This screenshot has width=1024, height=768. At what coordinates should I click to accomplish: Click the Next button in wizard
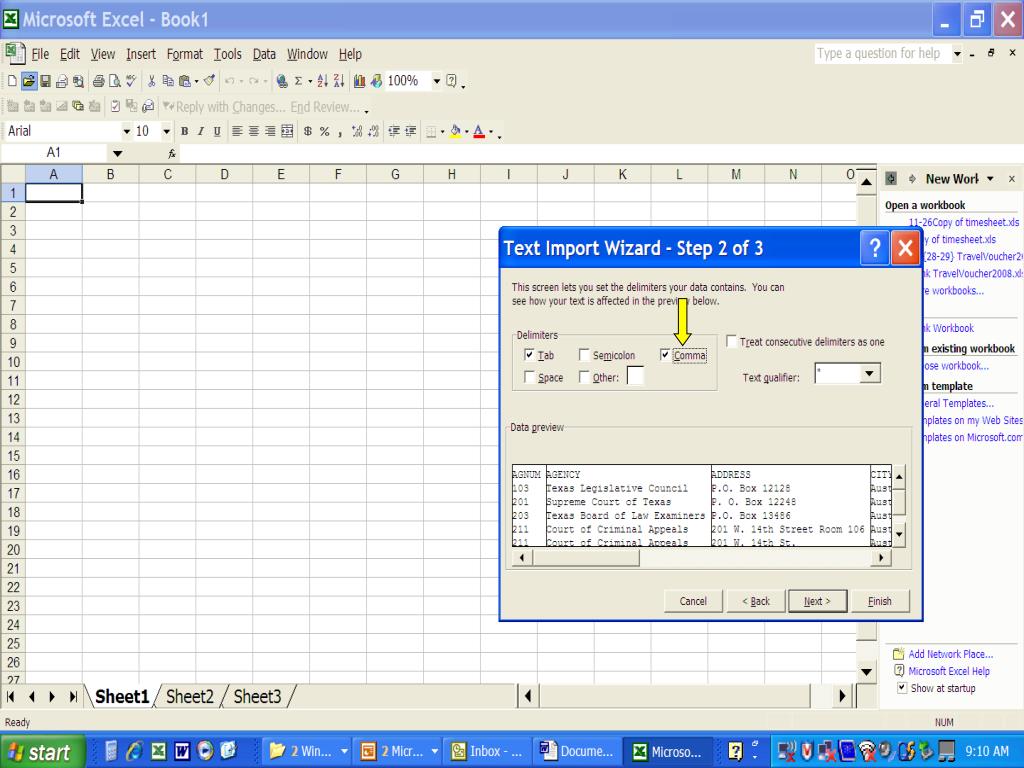pyautogui.click(x=817, y=601)
